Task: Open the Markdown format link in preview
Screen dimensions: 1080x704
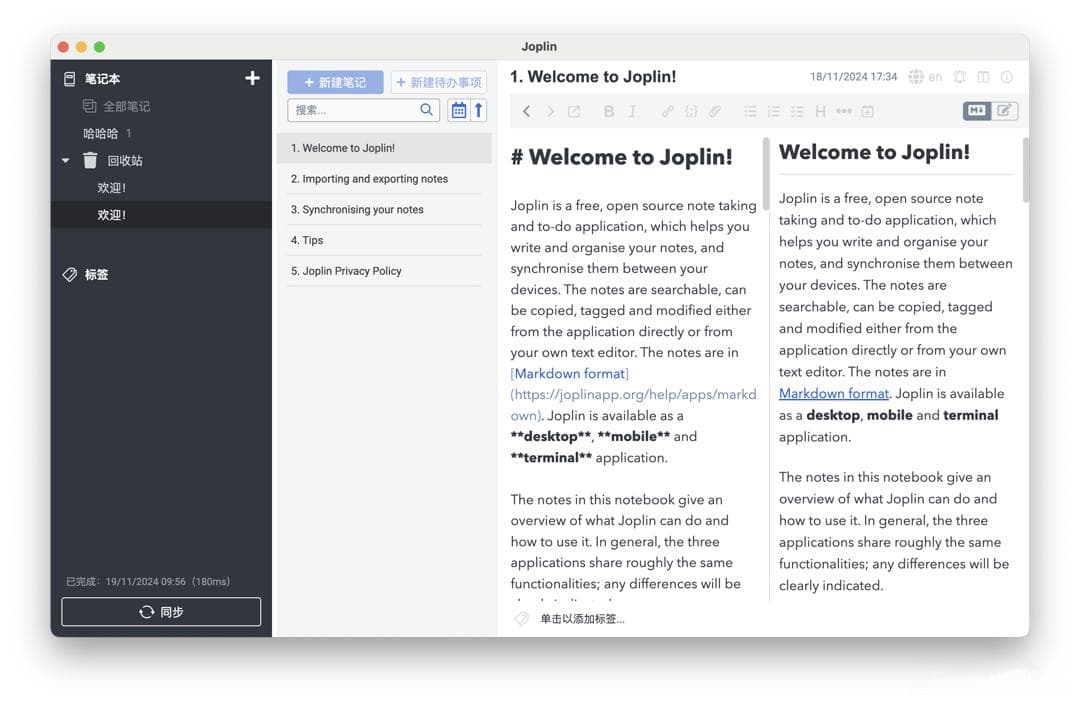Action: (833, 393)
